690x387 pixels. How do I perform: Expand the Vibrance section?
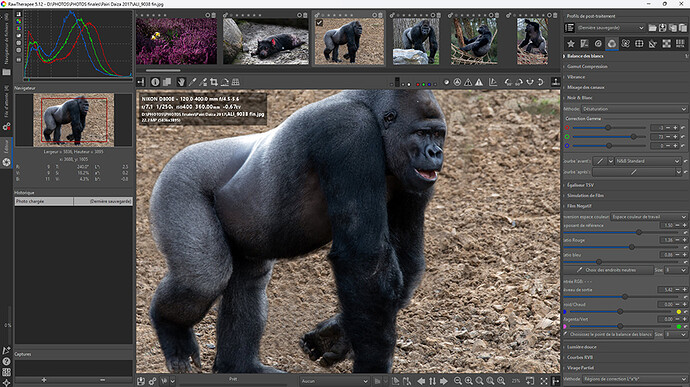pos(576,77)
